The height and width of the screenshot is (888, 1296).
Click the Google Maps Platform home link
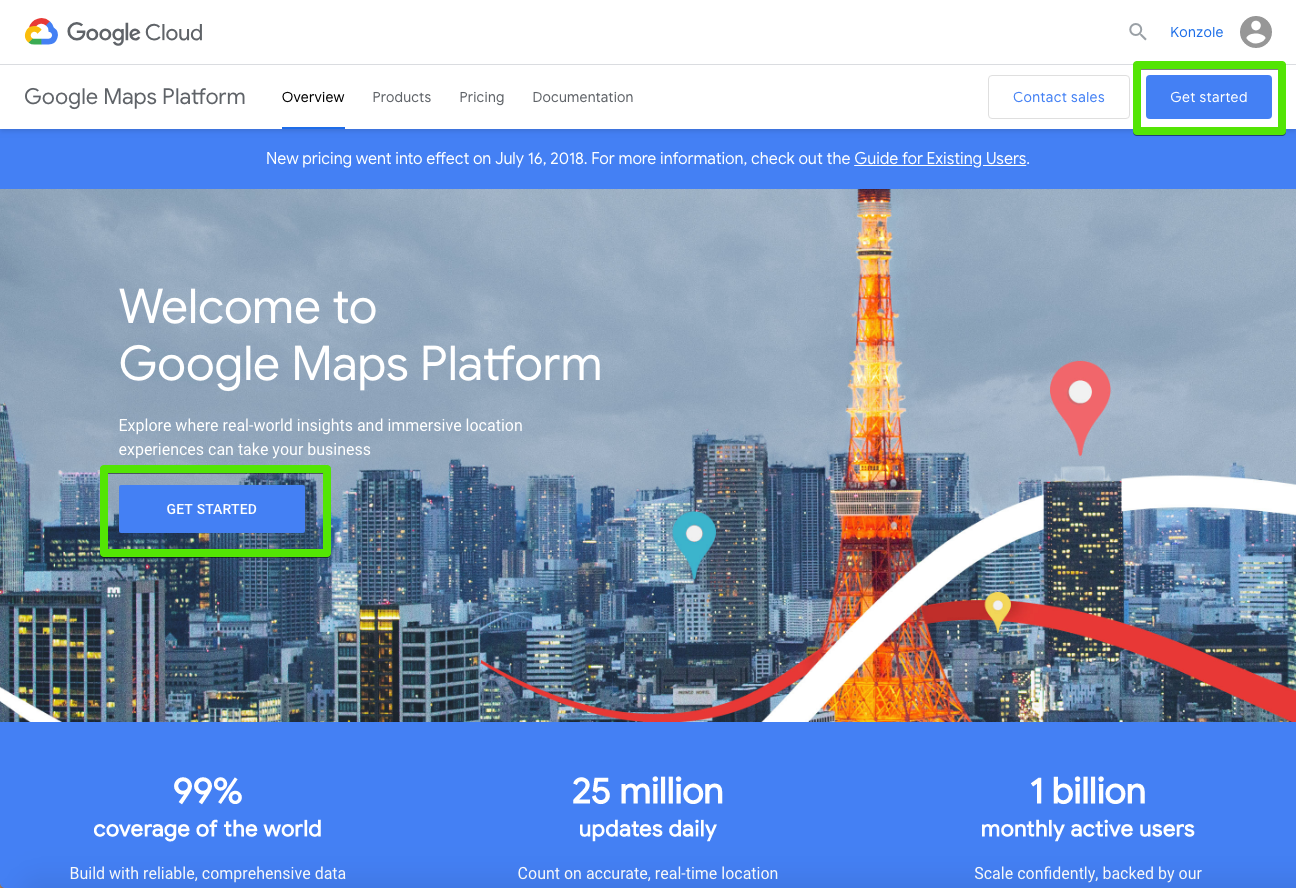pyautogui.click(x=135, y=96)
